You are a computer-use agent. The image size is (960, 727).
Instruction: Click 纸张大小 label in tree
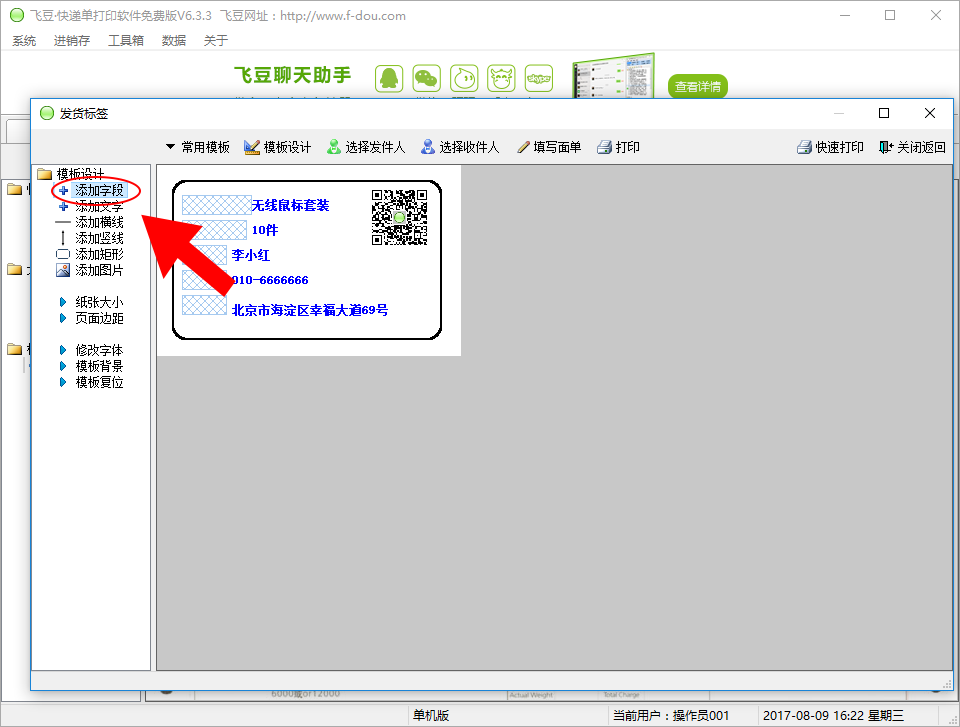point(99,302)
